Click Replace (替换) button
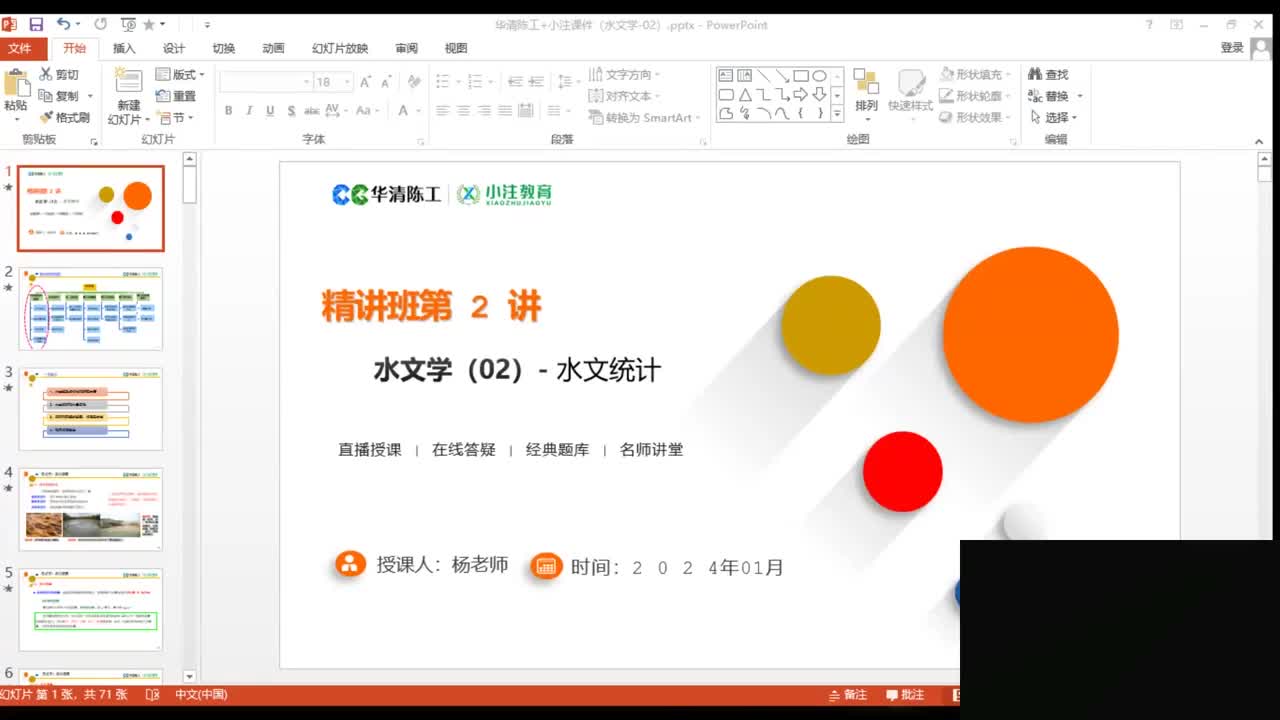This screenshot has height=720, width=1280. click(1053, 96)
